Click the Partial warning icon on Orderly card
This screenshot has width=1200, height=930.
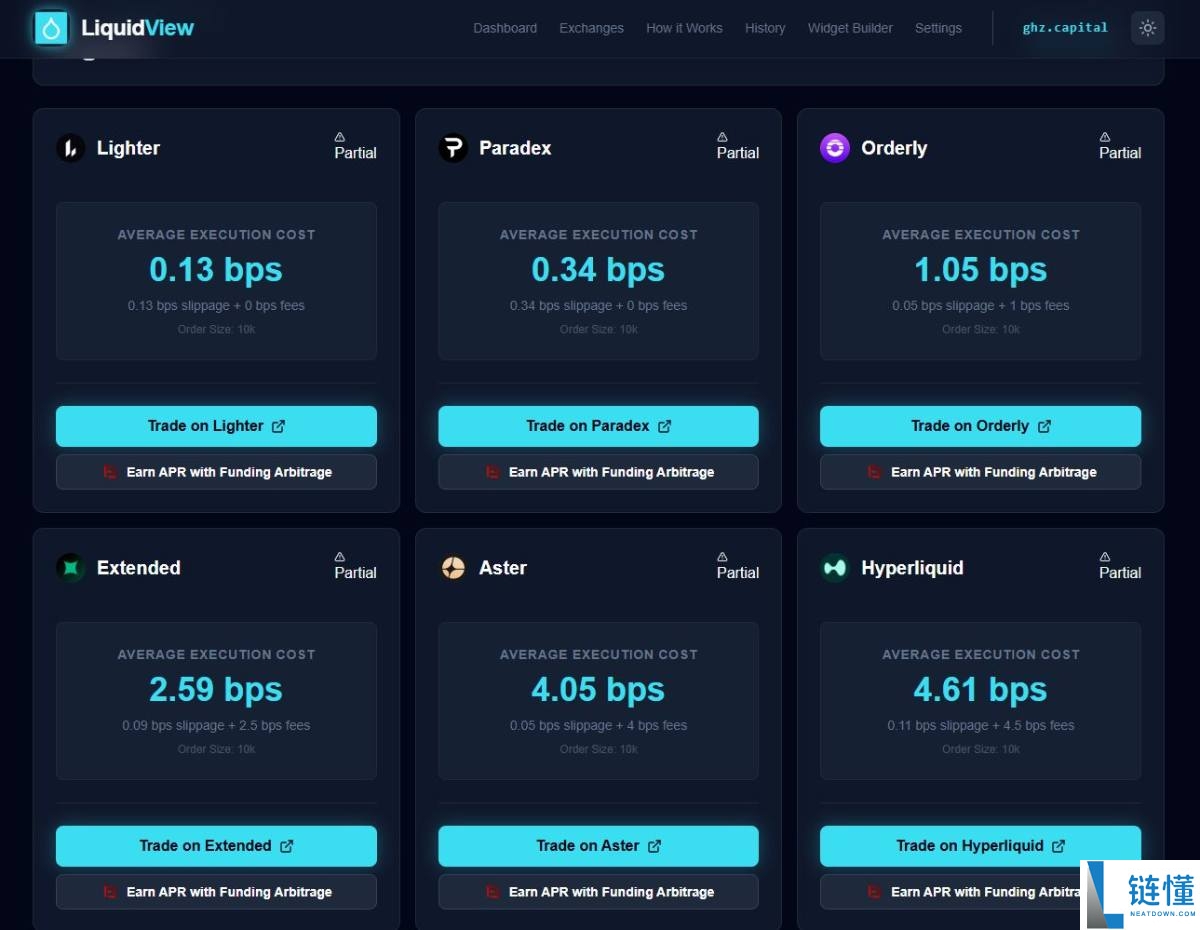click(1105, 137)
